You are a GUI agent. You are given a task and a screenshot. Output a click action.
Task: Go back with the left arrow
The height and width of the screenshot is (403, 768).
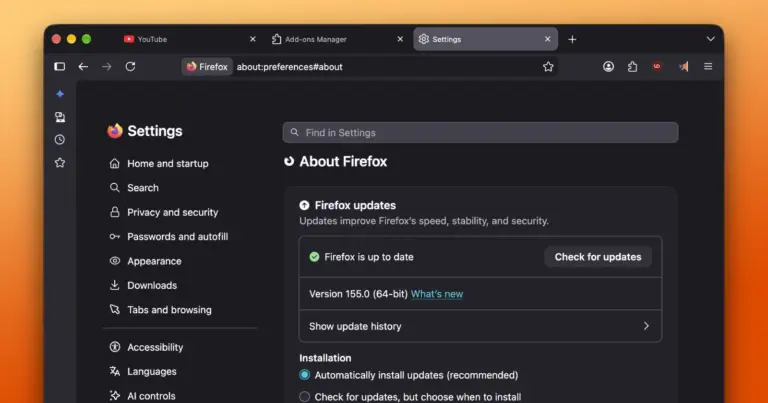83,67
